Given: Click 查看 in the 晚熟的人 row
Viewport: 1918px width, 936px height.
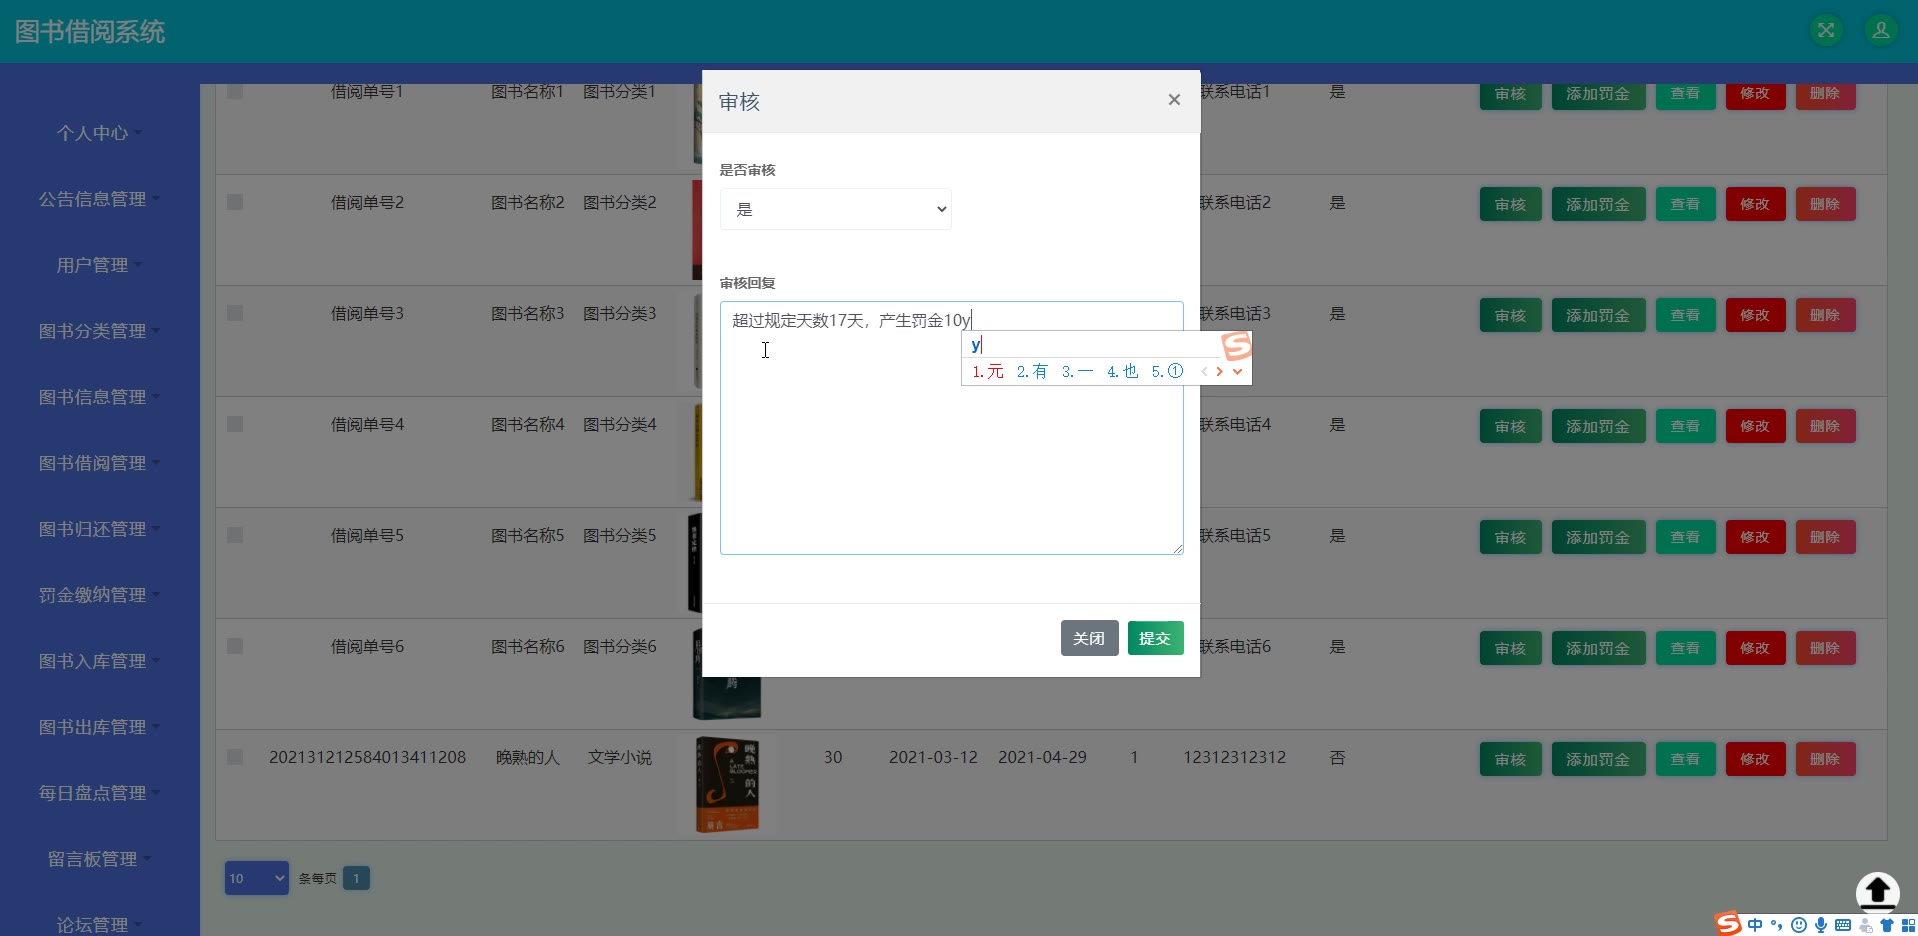Looking at the screenshot, I should pyautogui.click(x=1685, y=759).
